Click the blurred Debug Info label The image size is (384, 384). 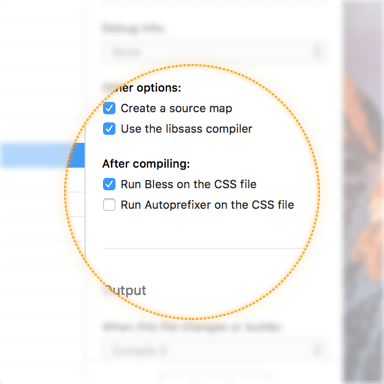point(133,28)
